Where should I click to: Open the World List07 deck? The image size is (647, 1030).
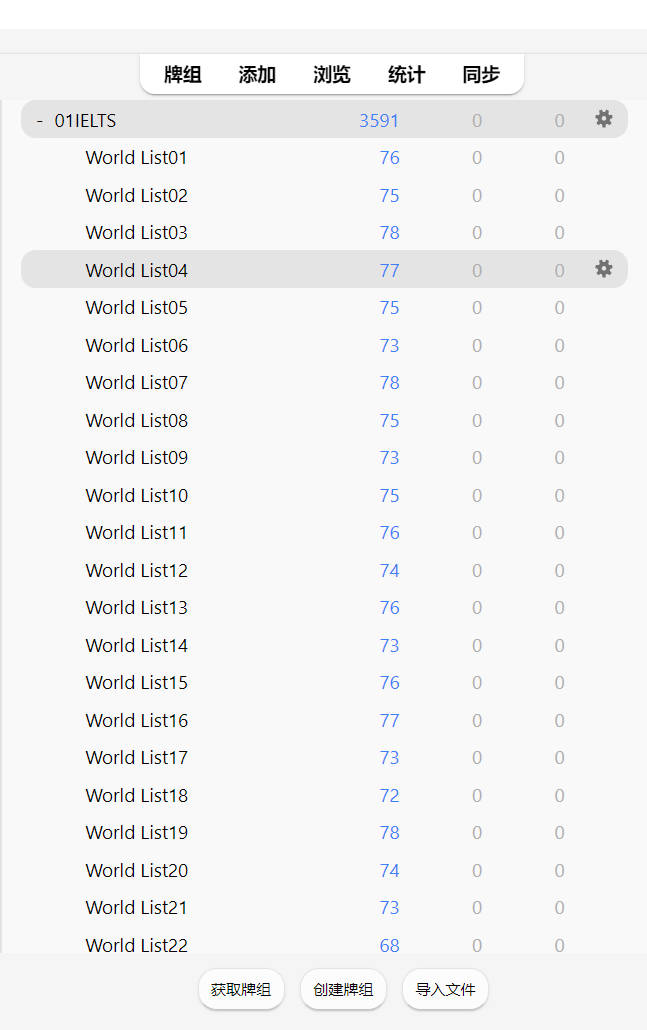click(136, 383)
